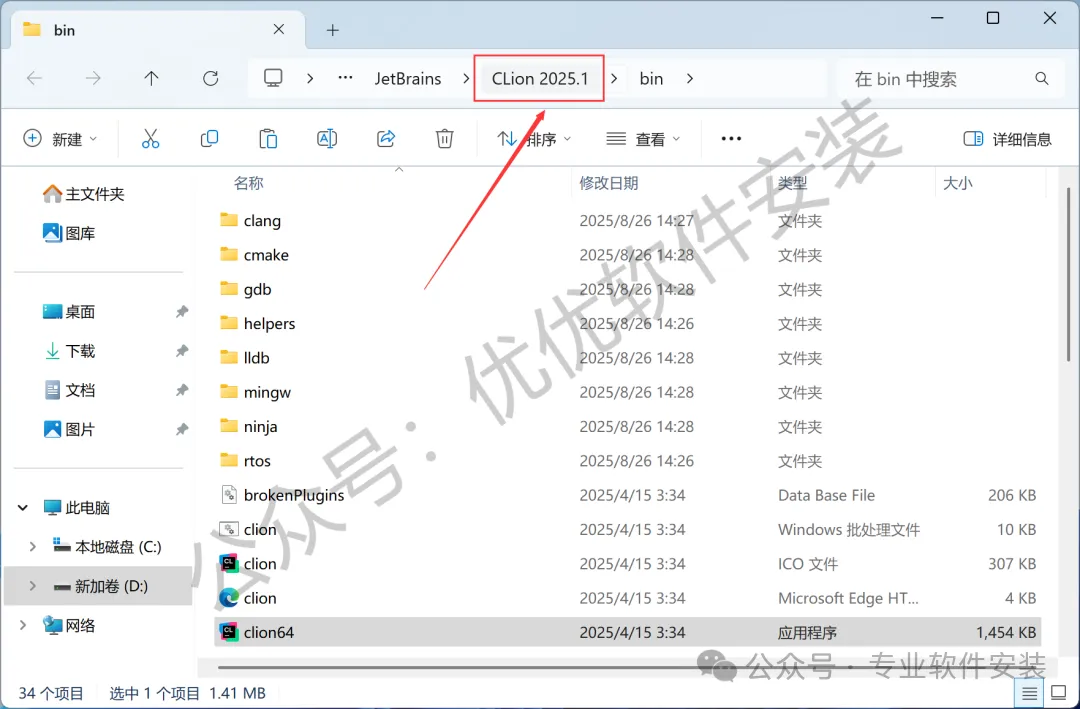Go back with the left arrow button
1080x709 pixels.
coord(34,79)
